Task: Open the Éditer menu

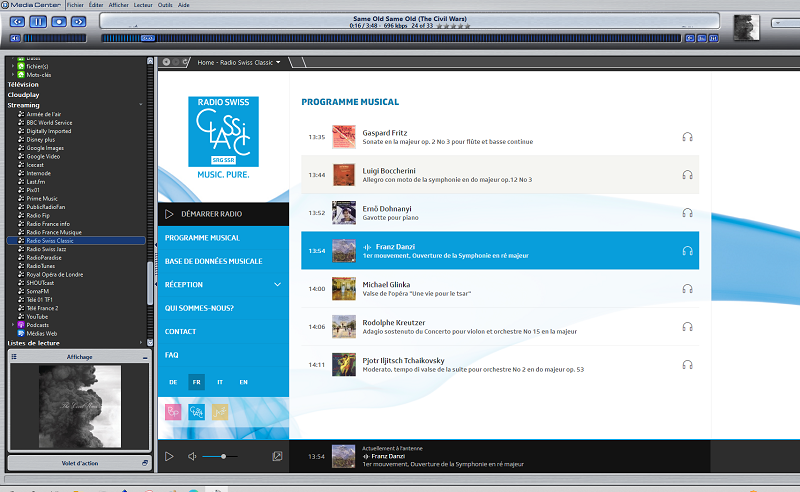Action: (x=96, y=5)
